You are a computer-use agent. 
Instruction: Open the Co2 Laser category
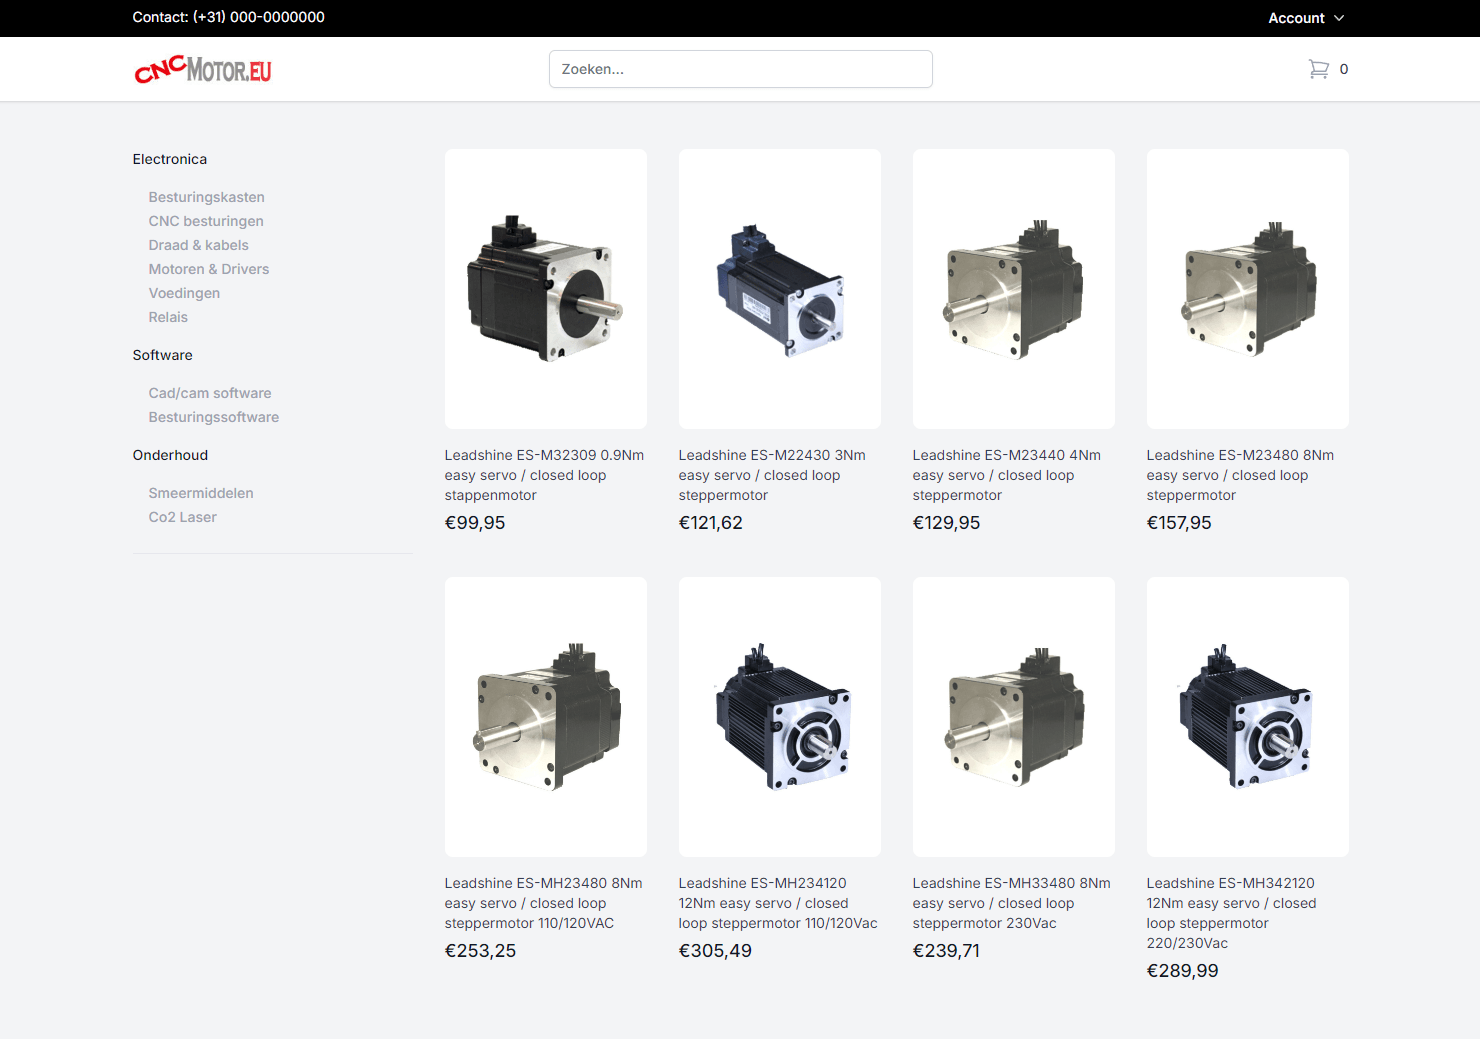click(x=183, y=517)
